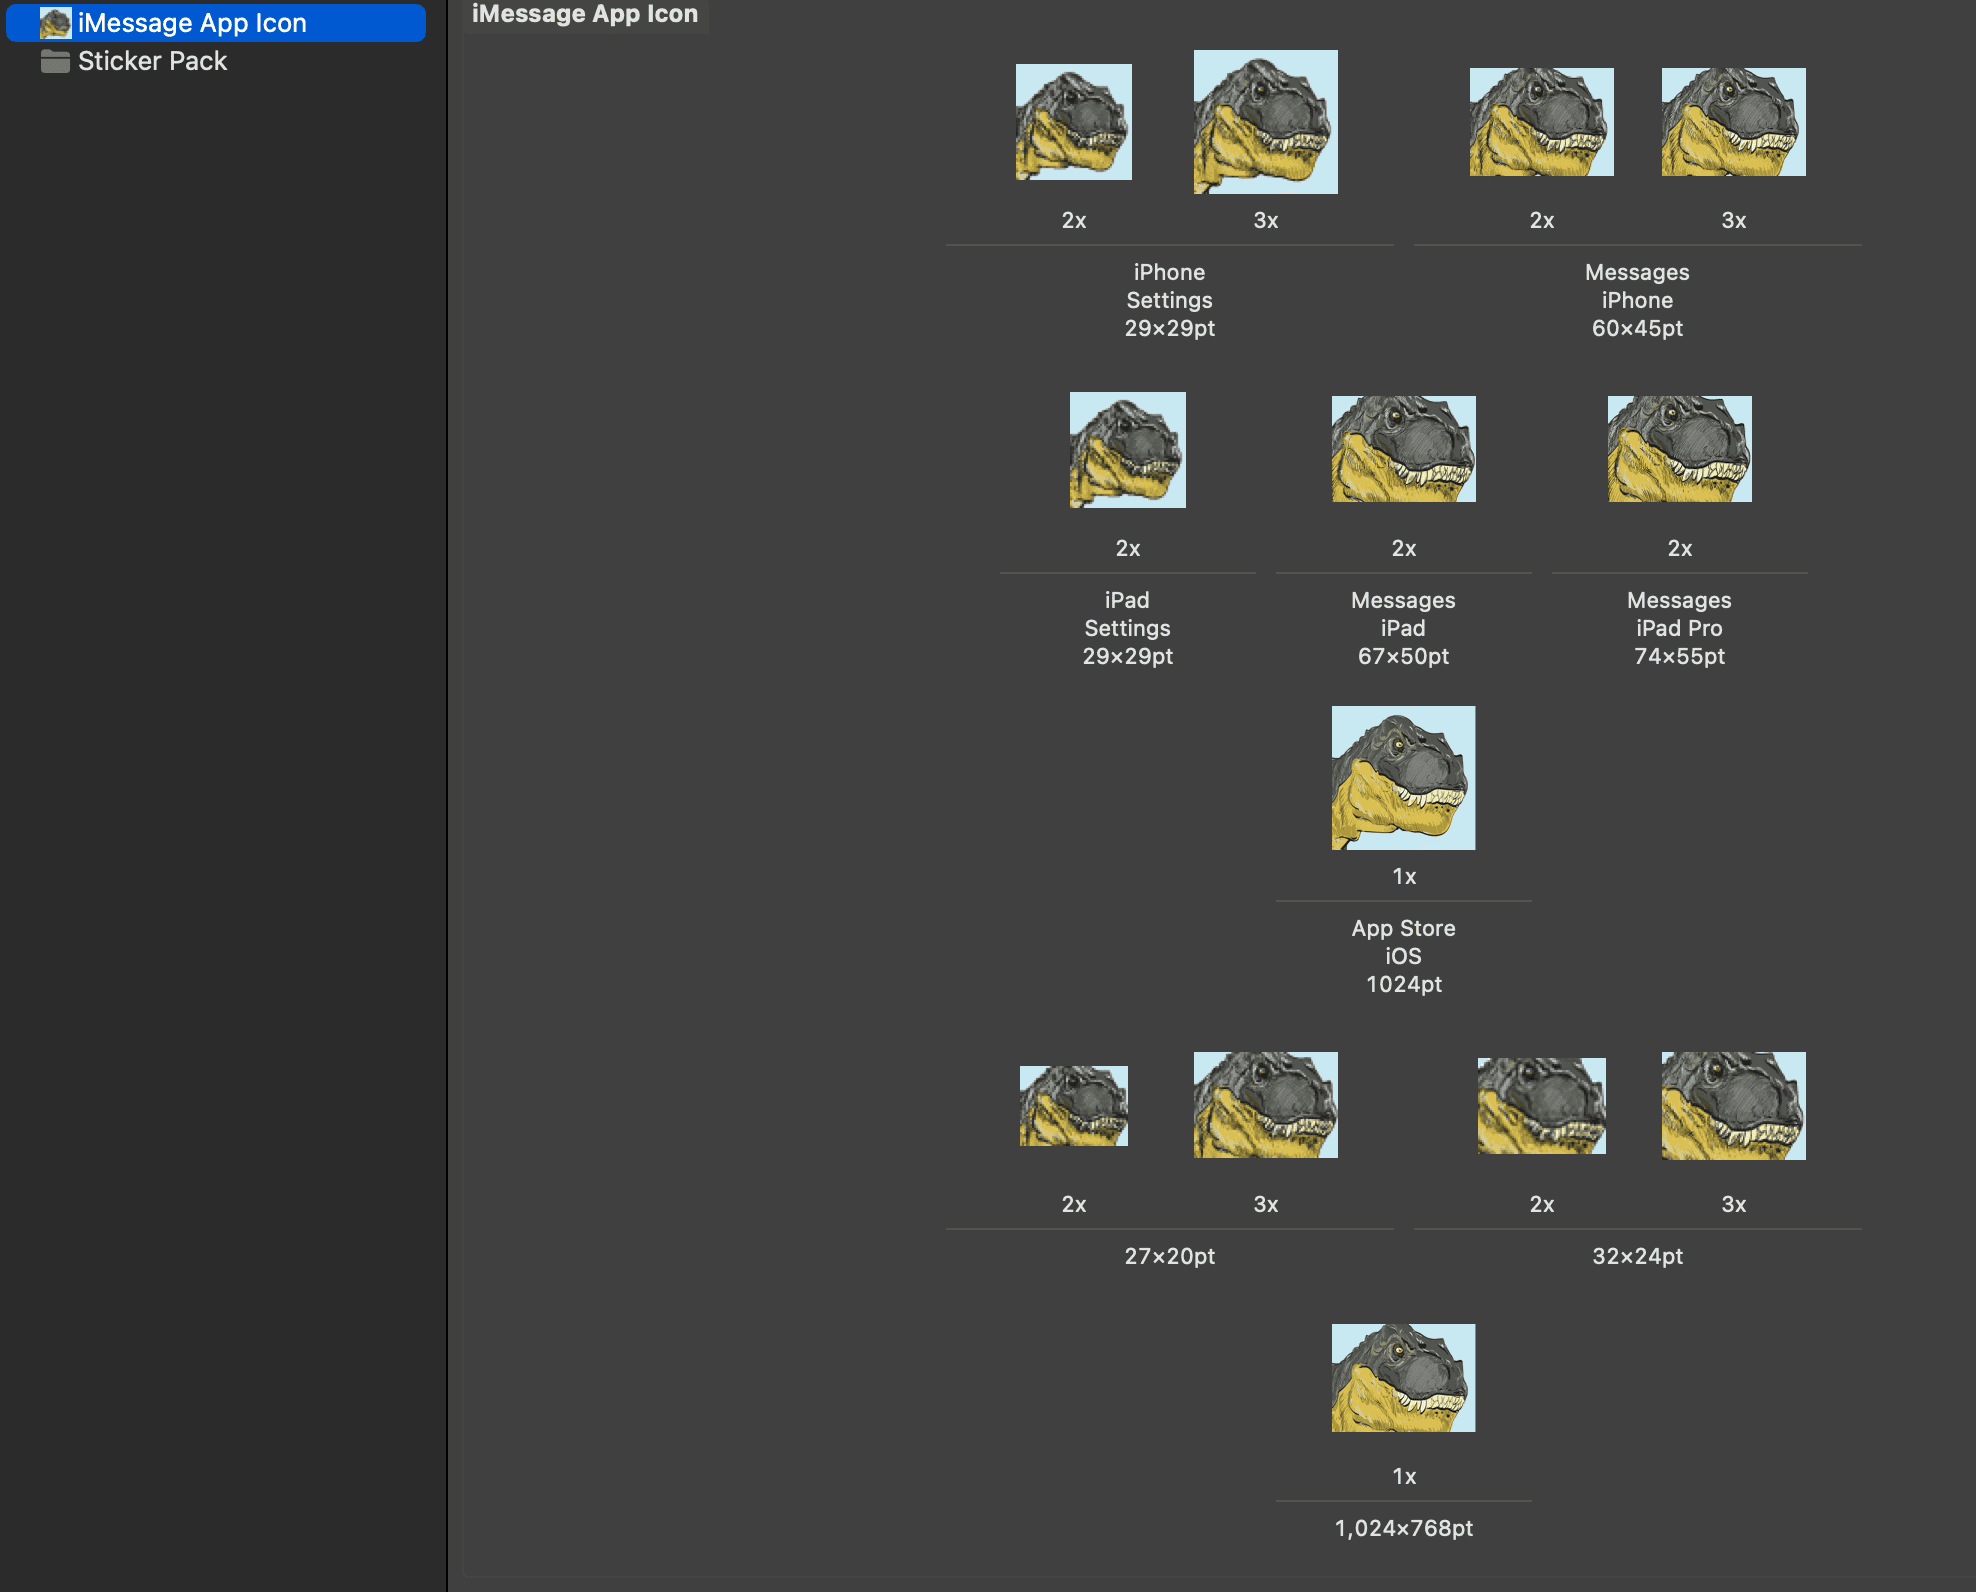The image size is (1976, 1592).
Task: Select the Messages iPhone 3x icon slot
Action: (1734, 122)
